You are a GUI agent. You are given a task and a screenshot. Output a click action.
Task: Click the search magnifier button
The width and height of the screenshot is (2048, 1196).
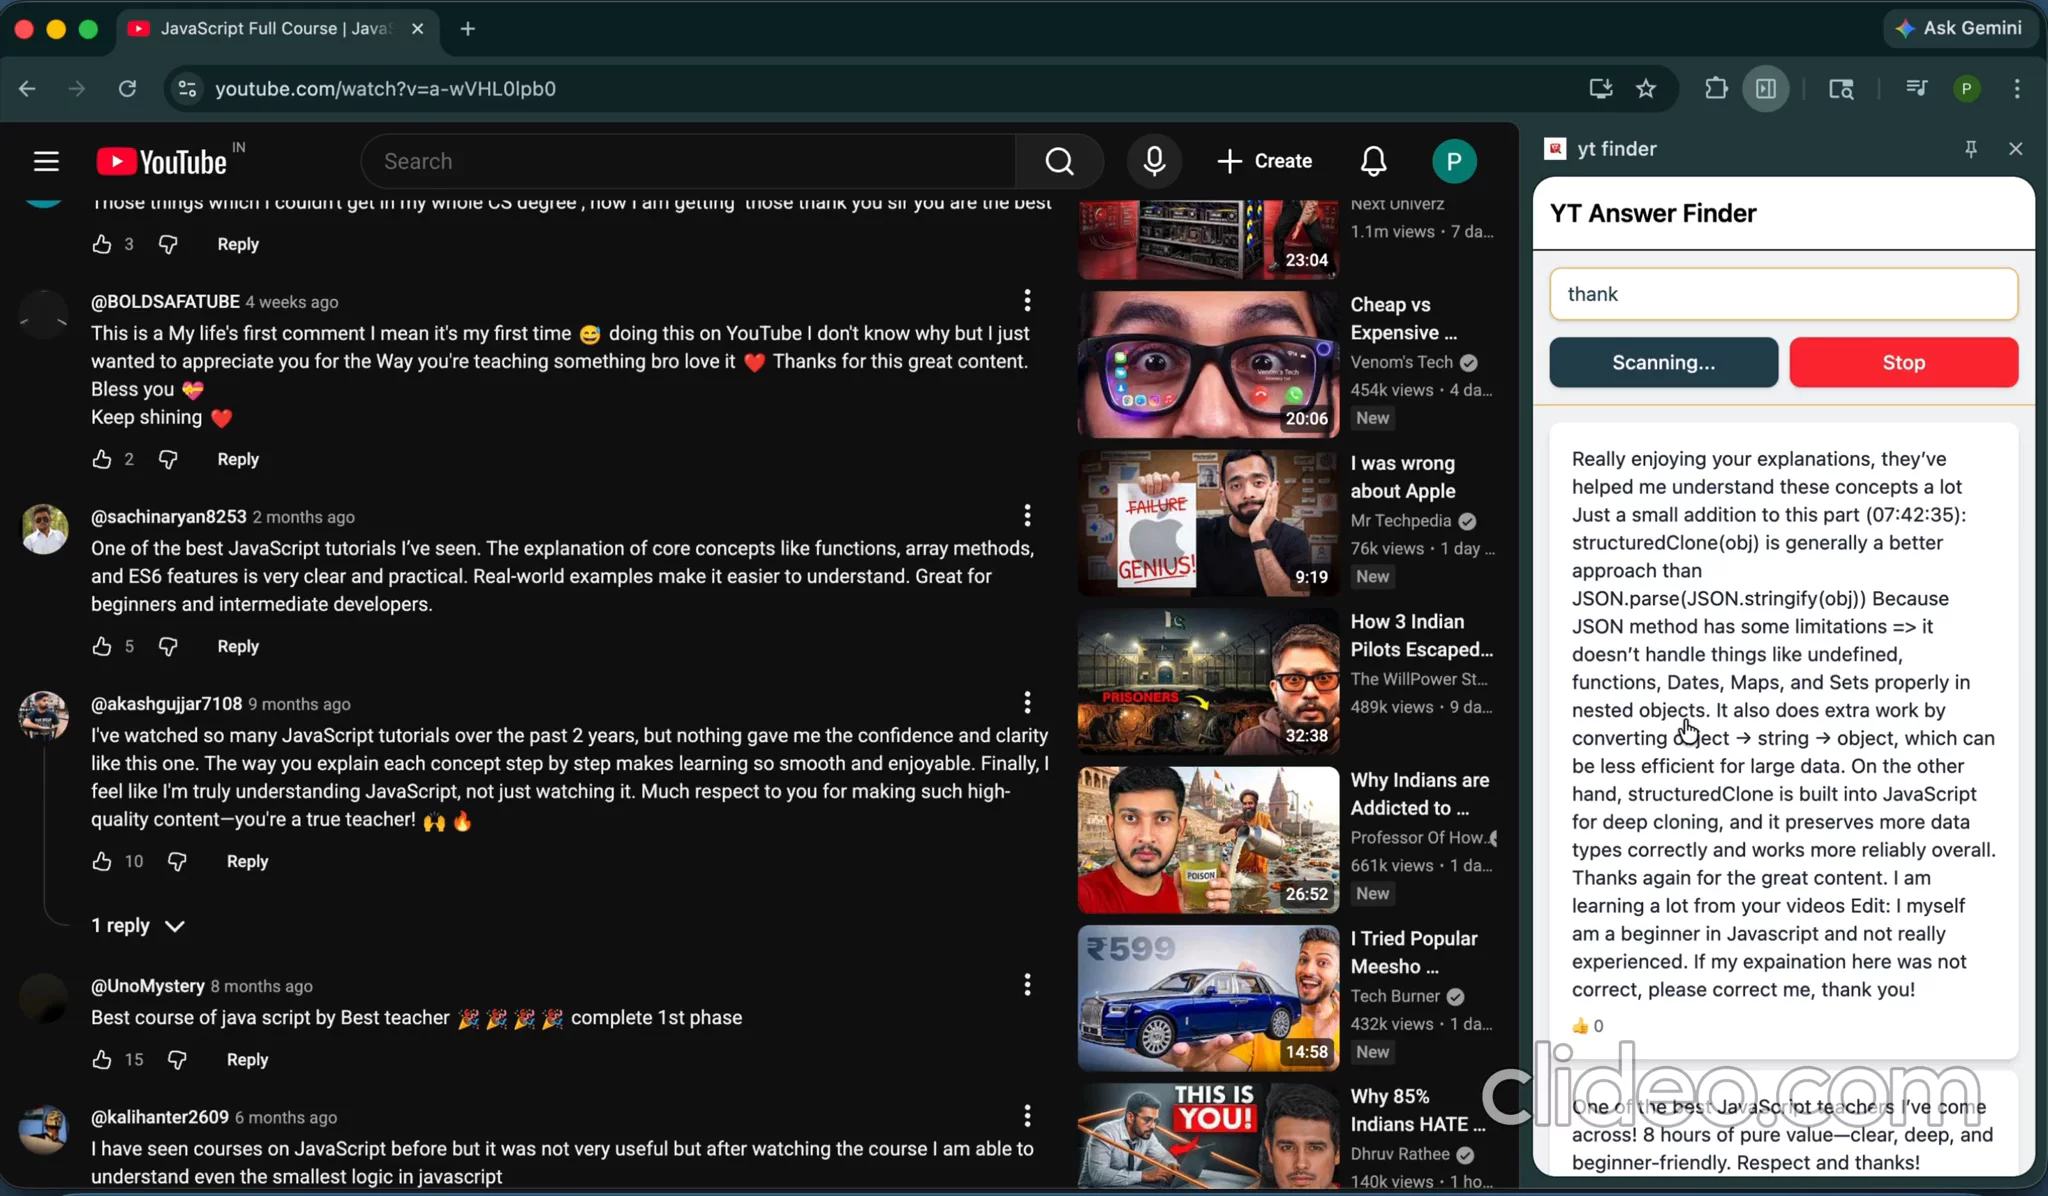(1059, 161)
